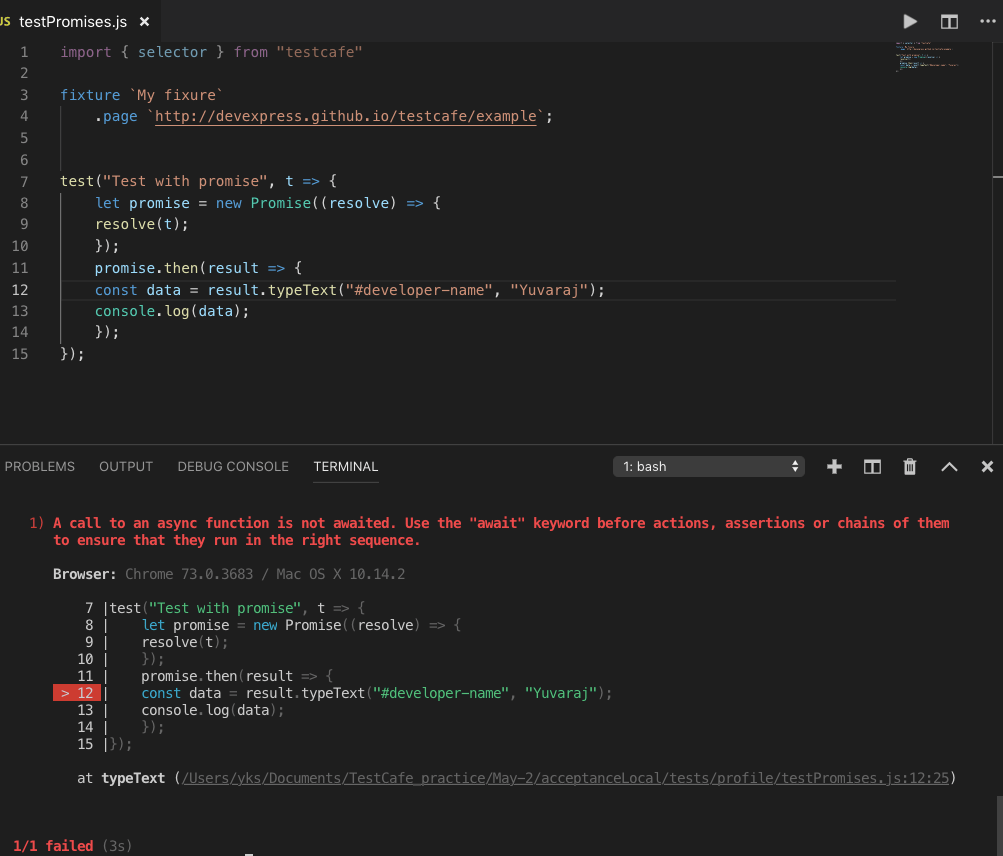Click the 'selector' identifier on line 1
This screenshot has height=856, width=1003.
172,52
